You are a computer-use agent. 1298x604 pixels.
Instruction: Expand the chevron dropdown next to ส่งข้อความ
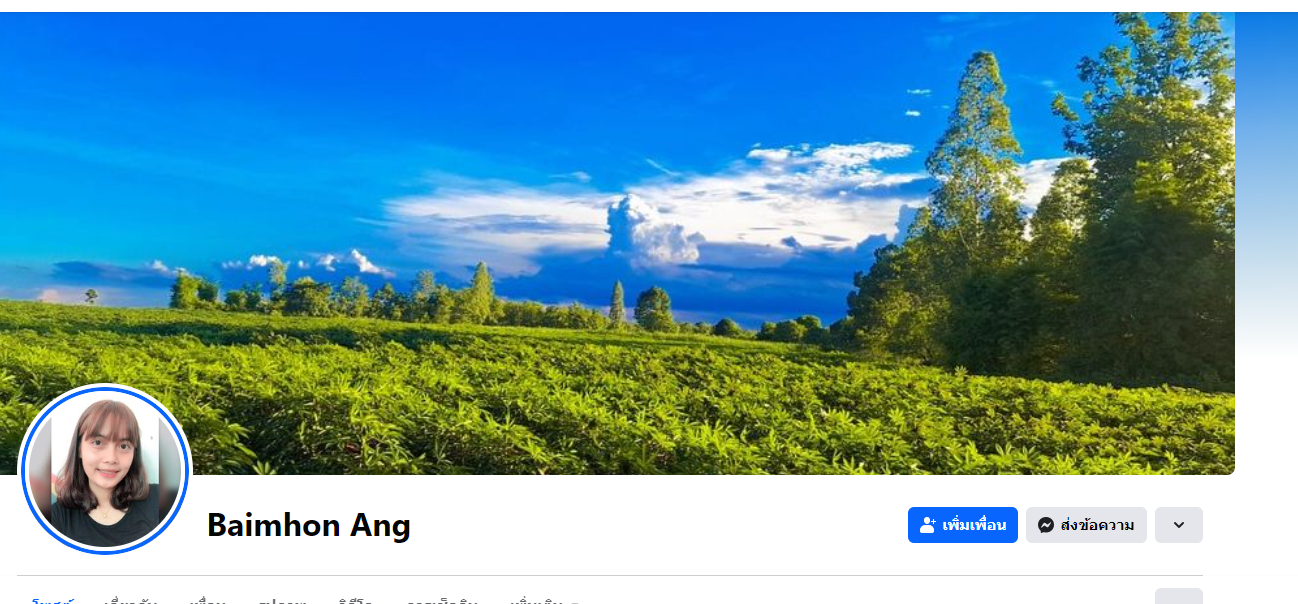(1179, 525)
